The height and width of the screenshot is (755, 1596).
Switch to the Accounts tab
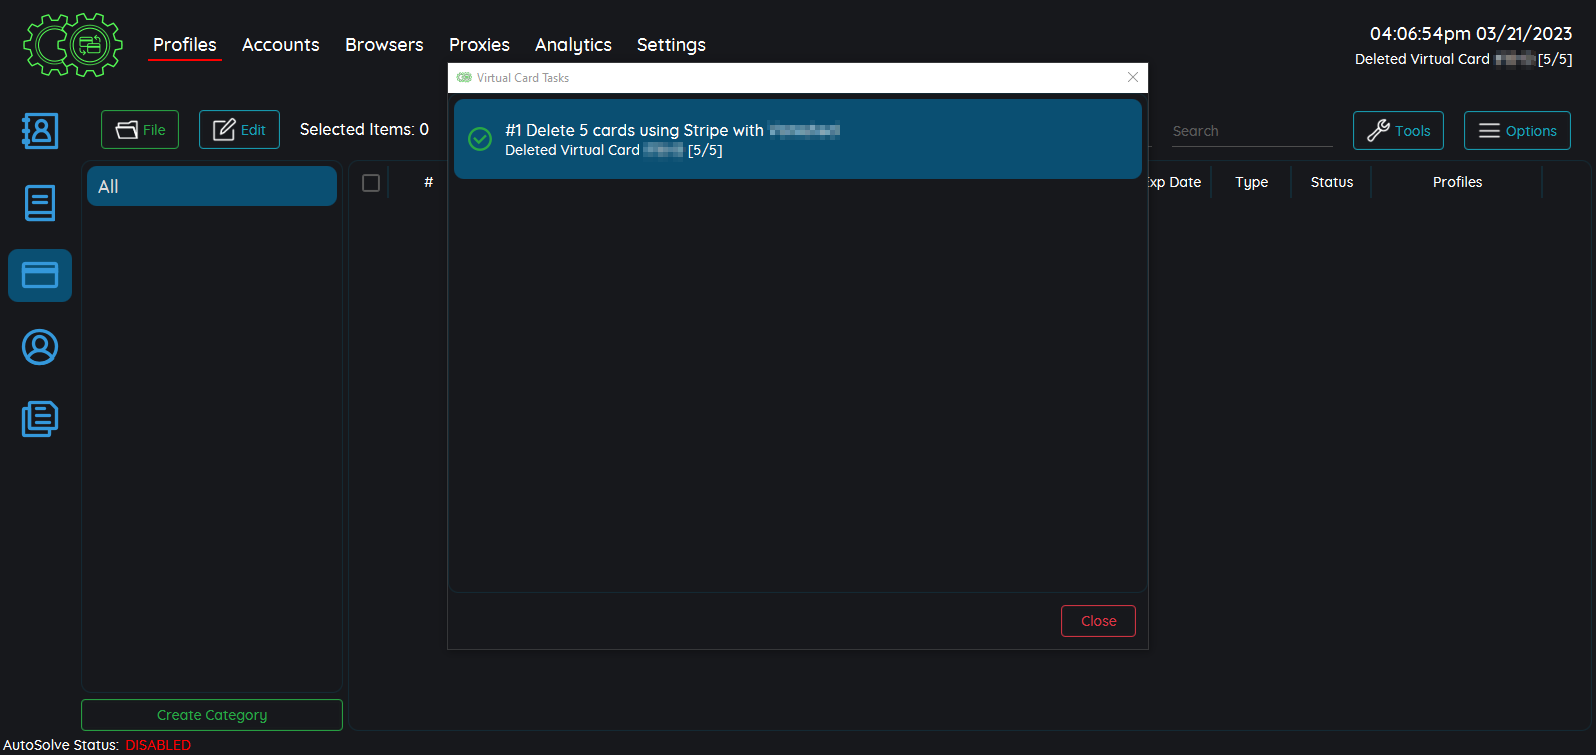point(281,45)
